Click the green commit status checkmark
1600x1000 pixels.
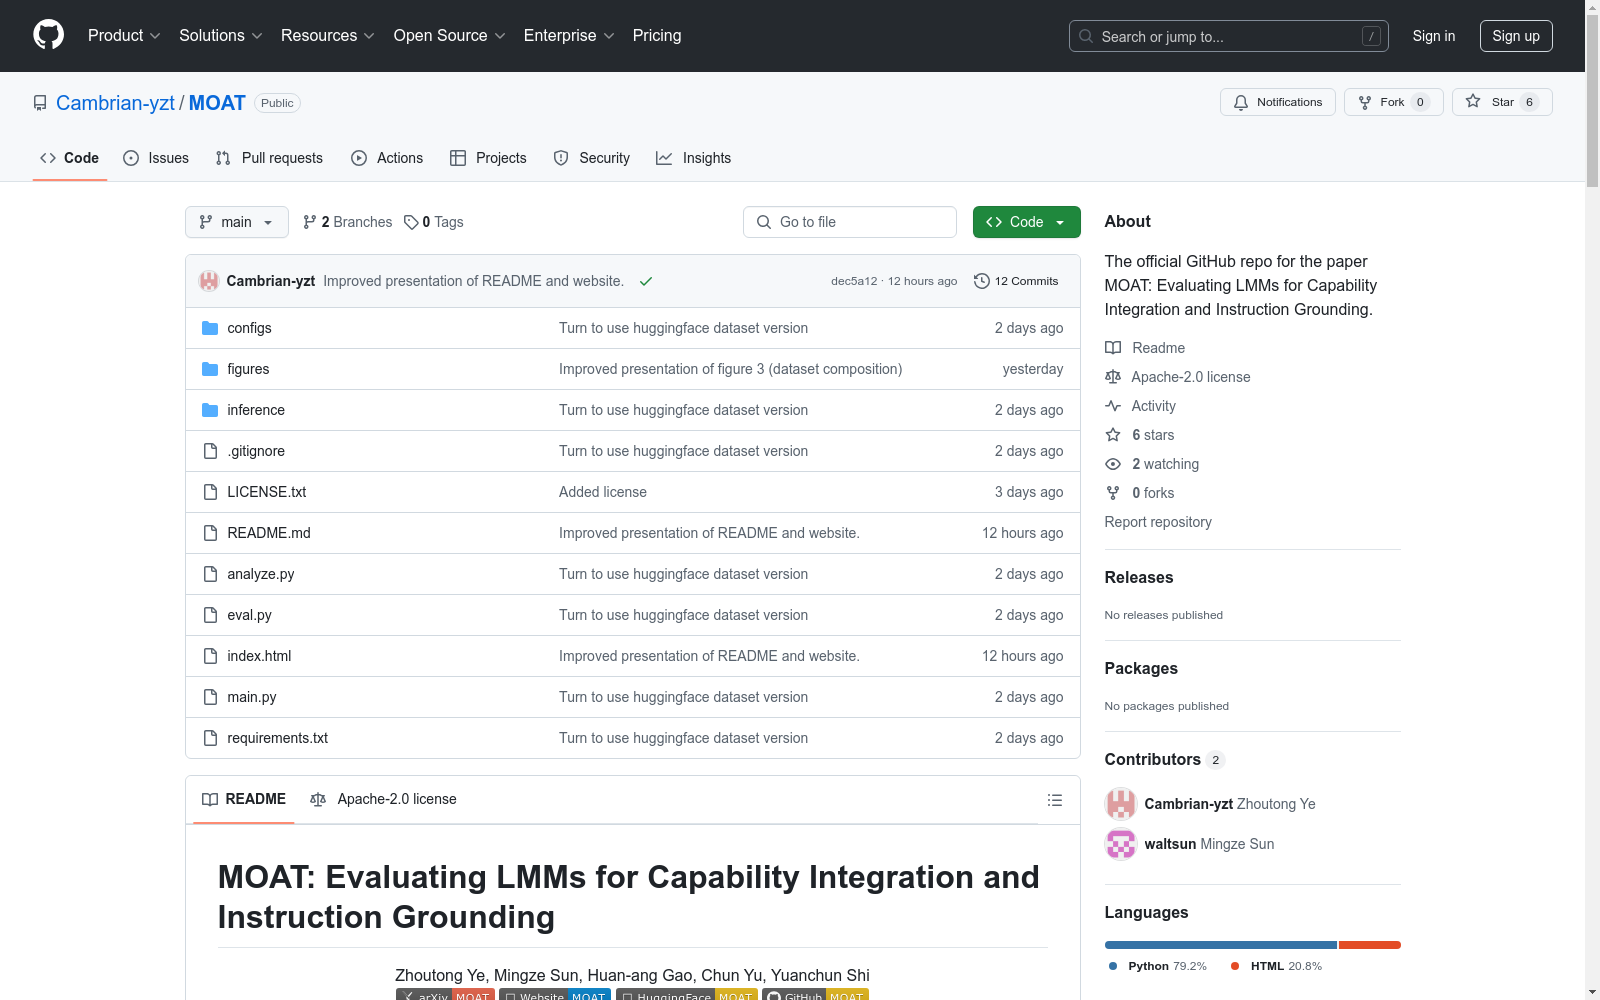click(x=646, y=281)
